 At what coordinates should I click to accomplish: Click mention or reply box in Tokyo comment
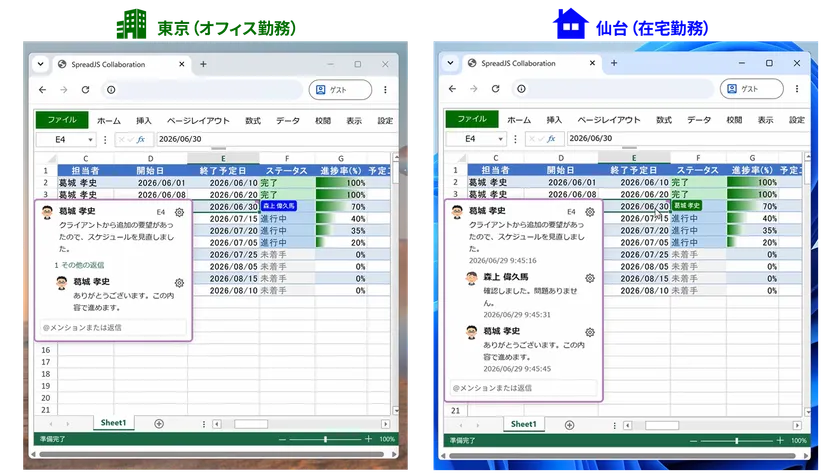114,327
